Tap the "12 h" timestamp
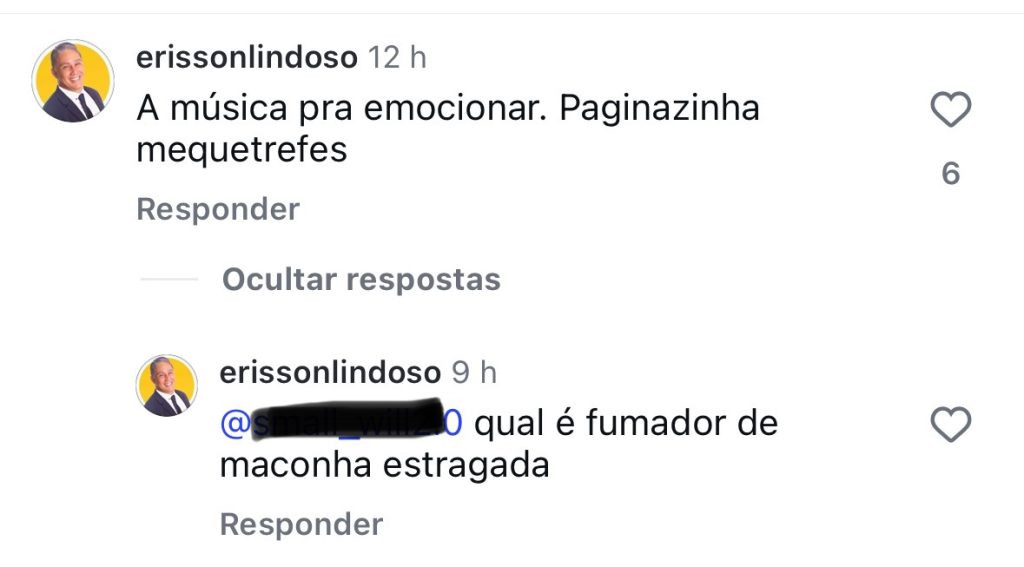 pyautogui.click(x=397, y=58)
